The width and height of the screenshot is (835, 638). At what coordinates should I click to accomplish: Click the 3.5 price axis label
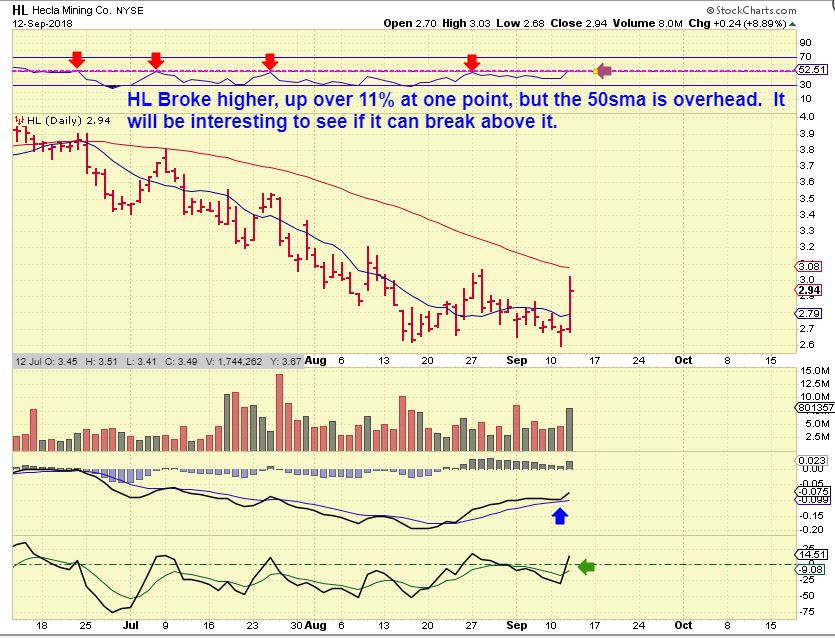(x=807, y=199)
